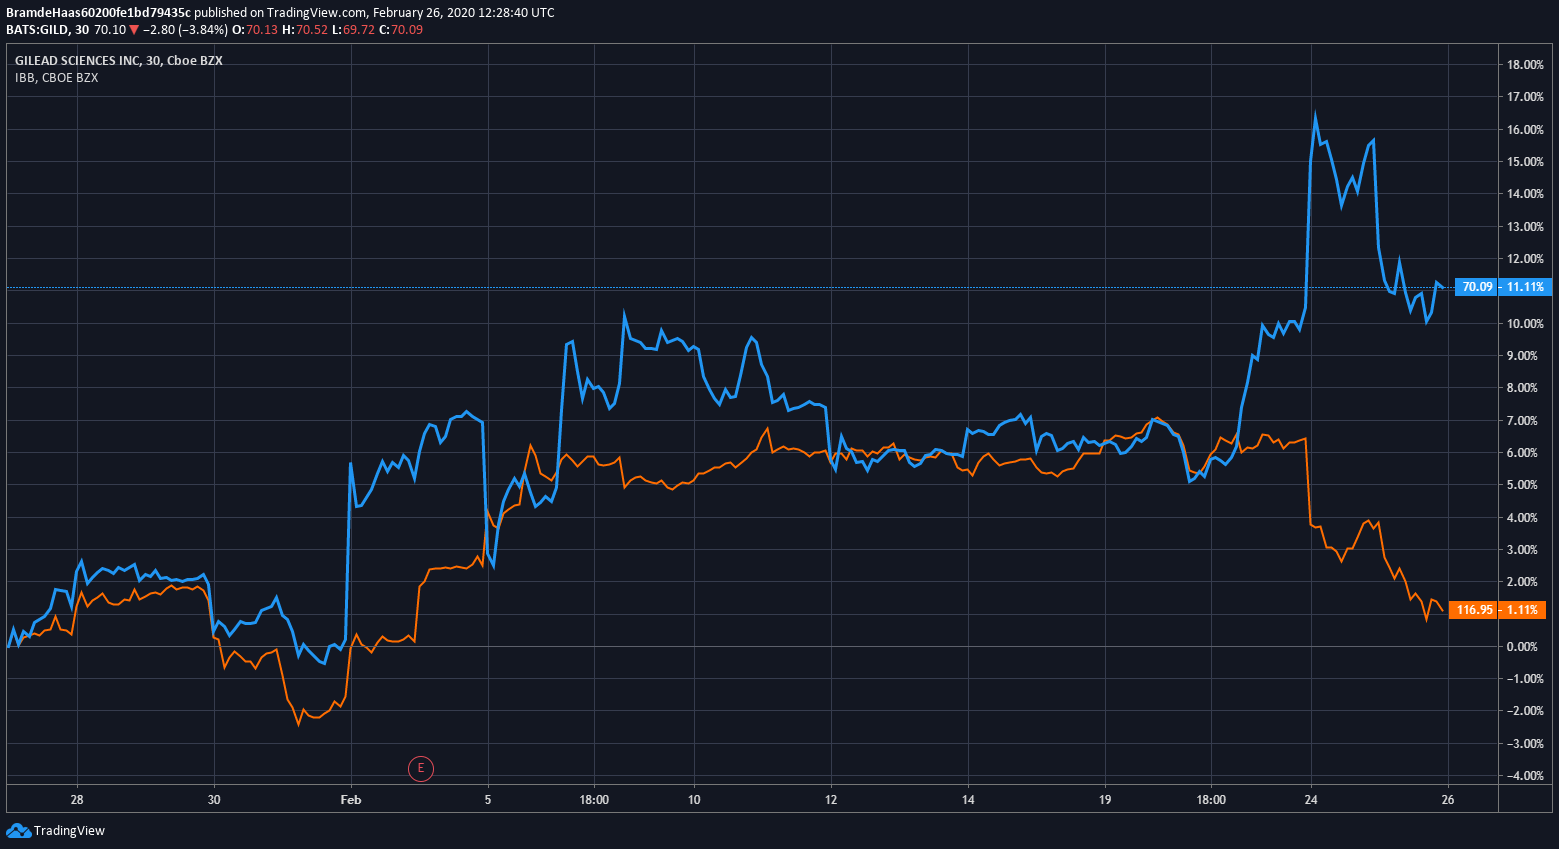Click the date label 30 on time axis
Screen dimensions: 1559x849
(x=214, y=800)
